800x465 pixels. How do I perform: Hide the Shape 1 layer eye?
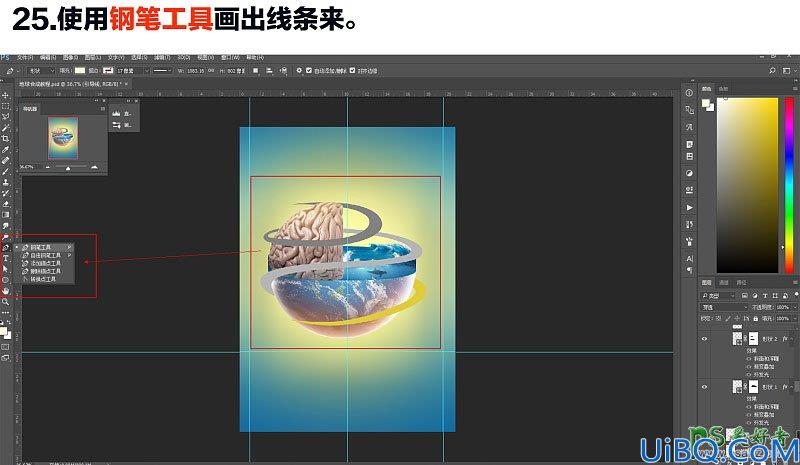coord(705,387)
